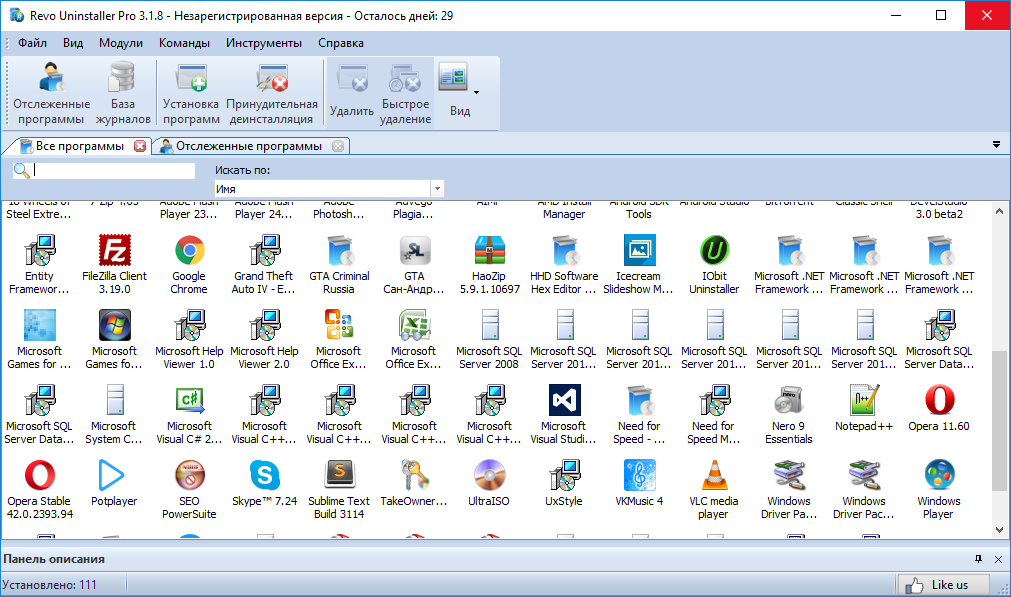Open the Инструменты menu

264,43
